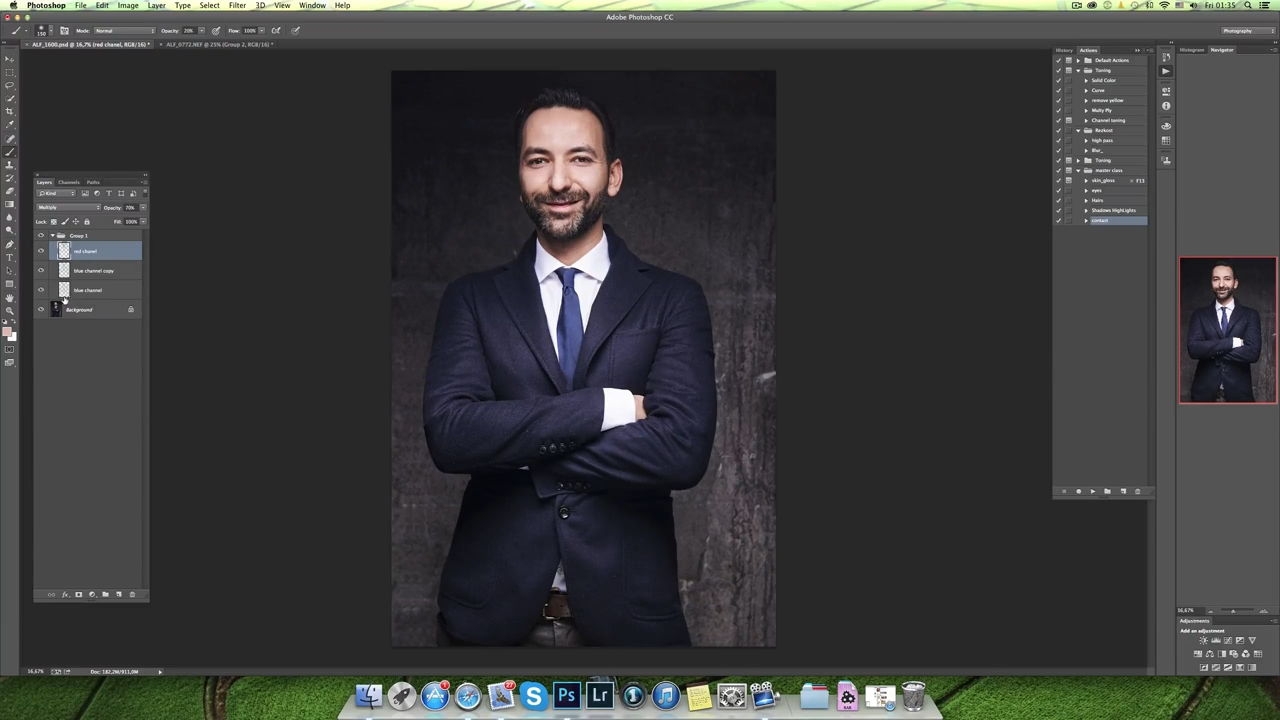This screenshot has width=1280, height=720.
Task: Stop action recording in Actions panel
Action: (x=1063, y=491)
